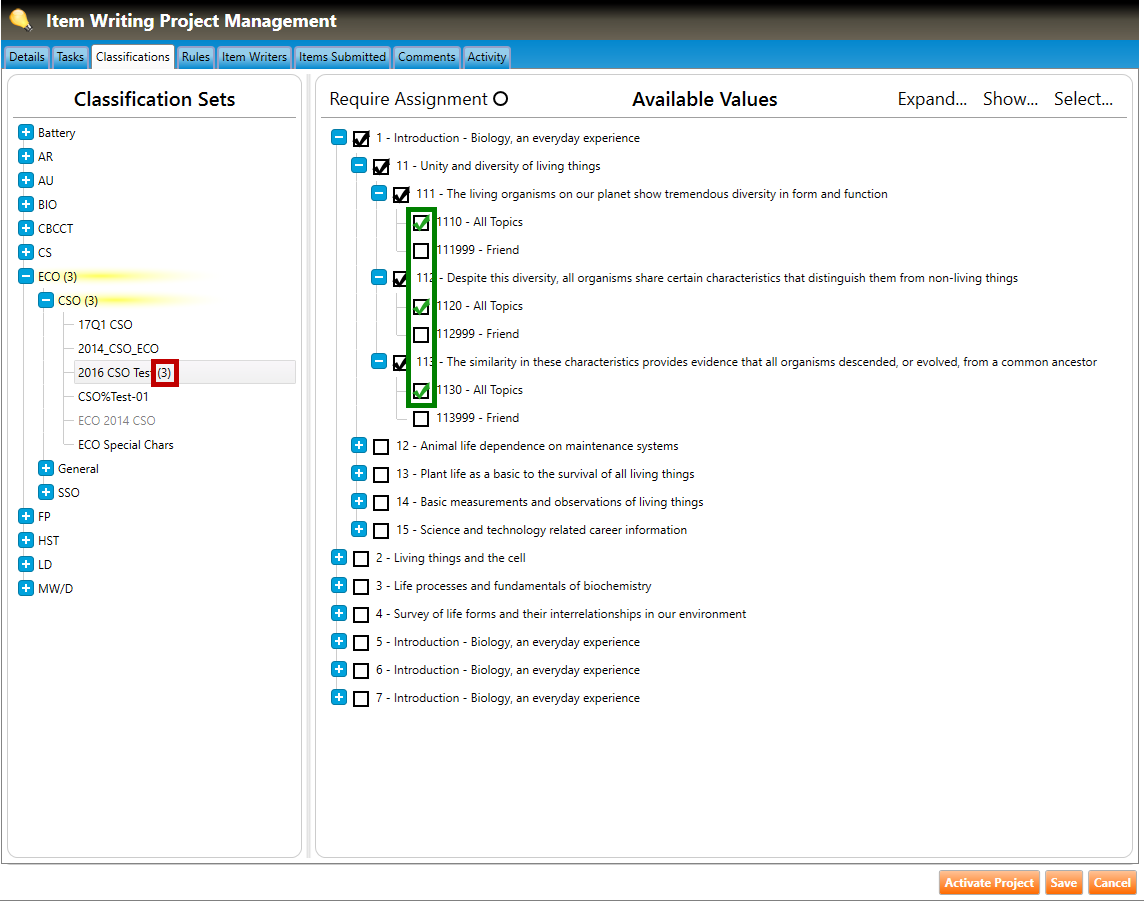Expand 12 - Animal life dependence node
The height and width of the screenshot is (901, 1144).
click(x=359, y=446)
